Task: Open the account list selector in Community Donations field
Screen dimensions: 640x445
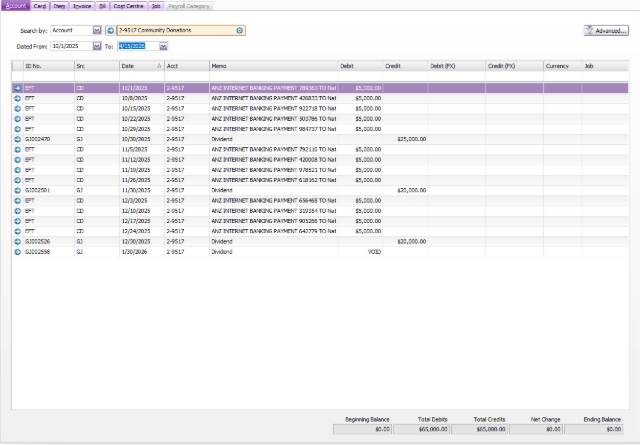Action: tap(240, 30)
